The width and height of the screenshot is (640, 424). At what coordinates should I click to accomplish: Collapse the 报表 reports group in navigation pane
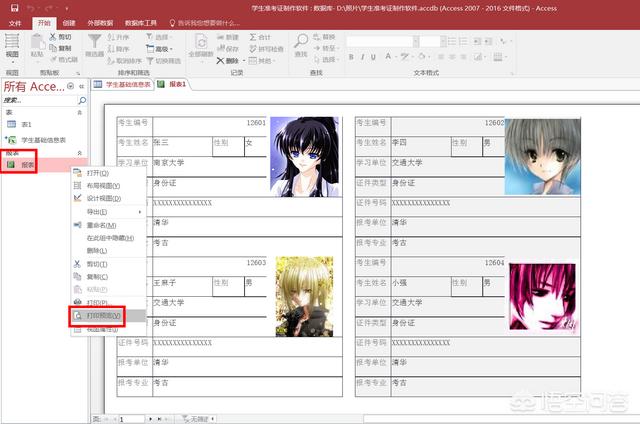tap(80, 153)
